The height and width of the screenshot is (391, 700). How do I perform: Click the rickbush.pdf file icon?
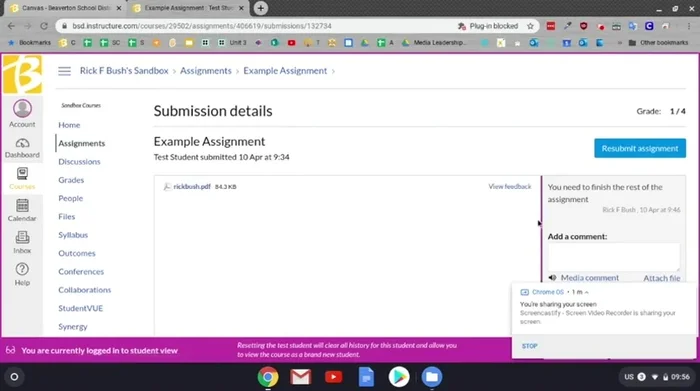[167, 187]
